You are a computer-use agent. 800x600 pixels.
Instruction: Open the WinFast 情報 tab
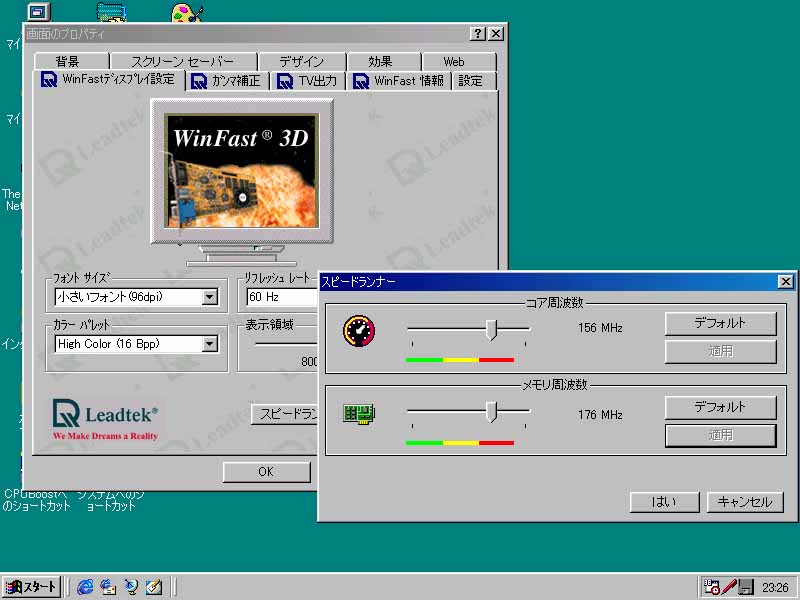point(399,81)
